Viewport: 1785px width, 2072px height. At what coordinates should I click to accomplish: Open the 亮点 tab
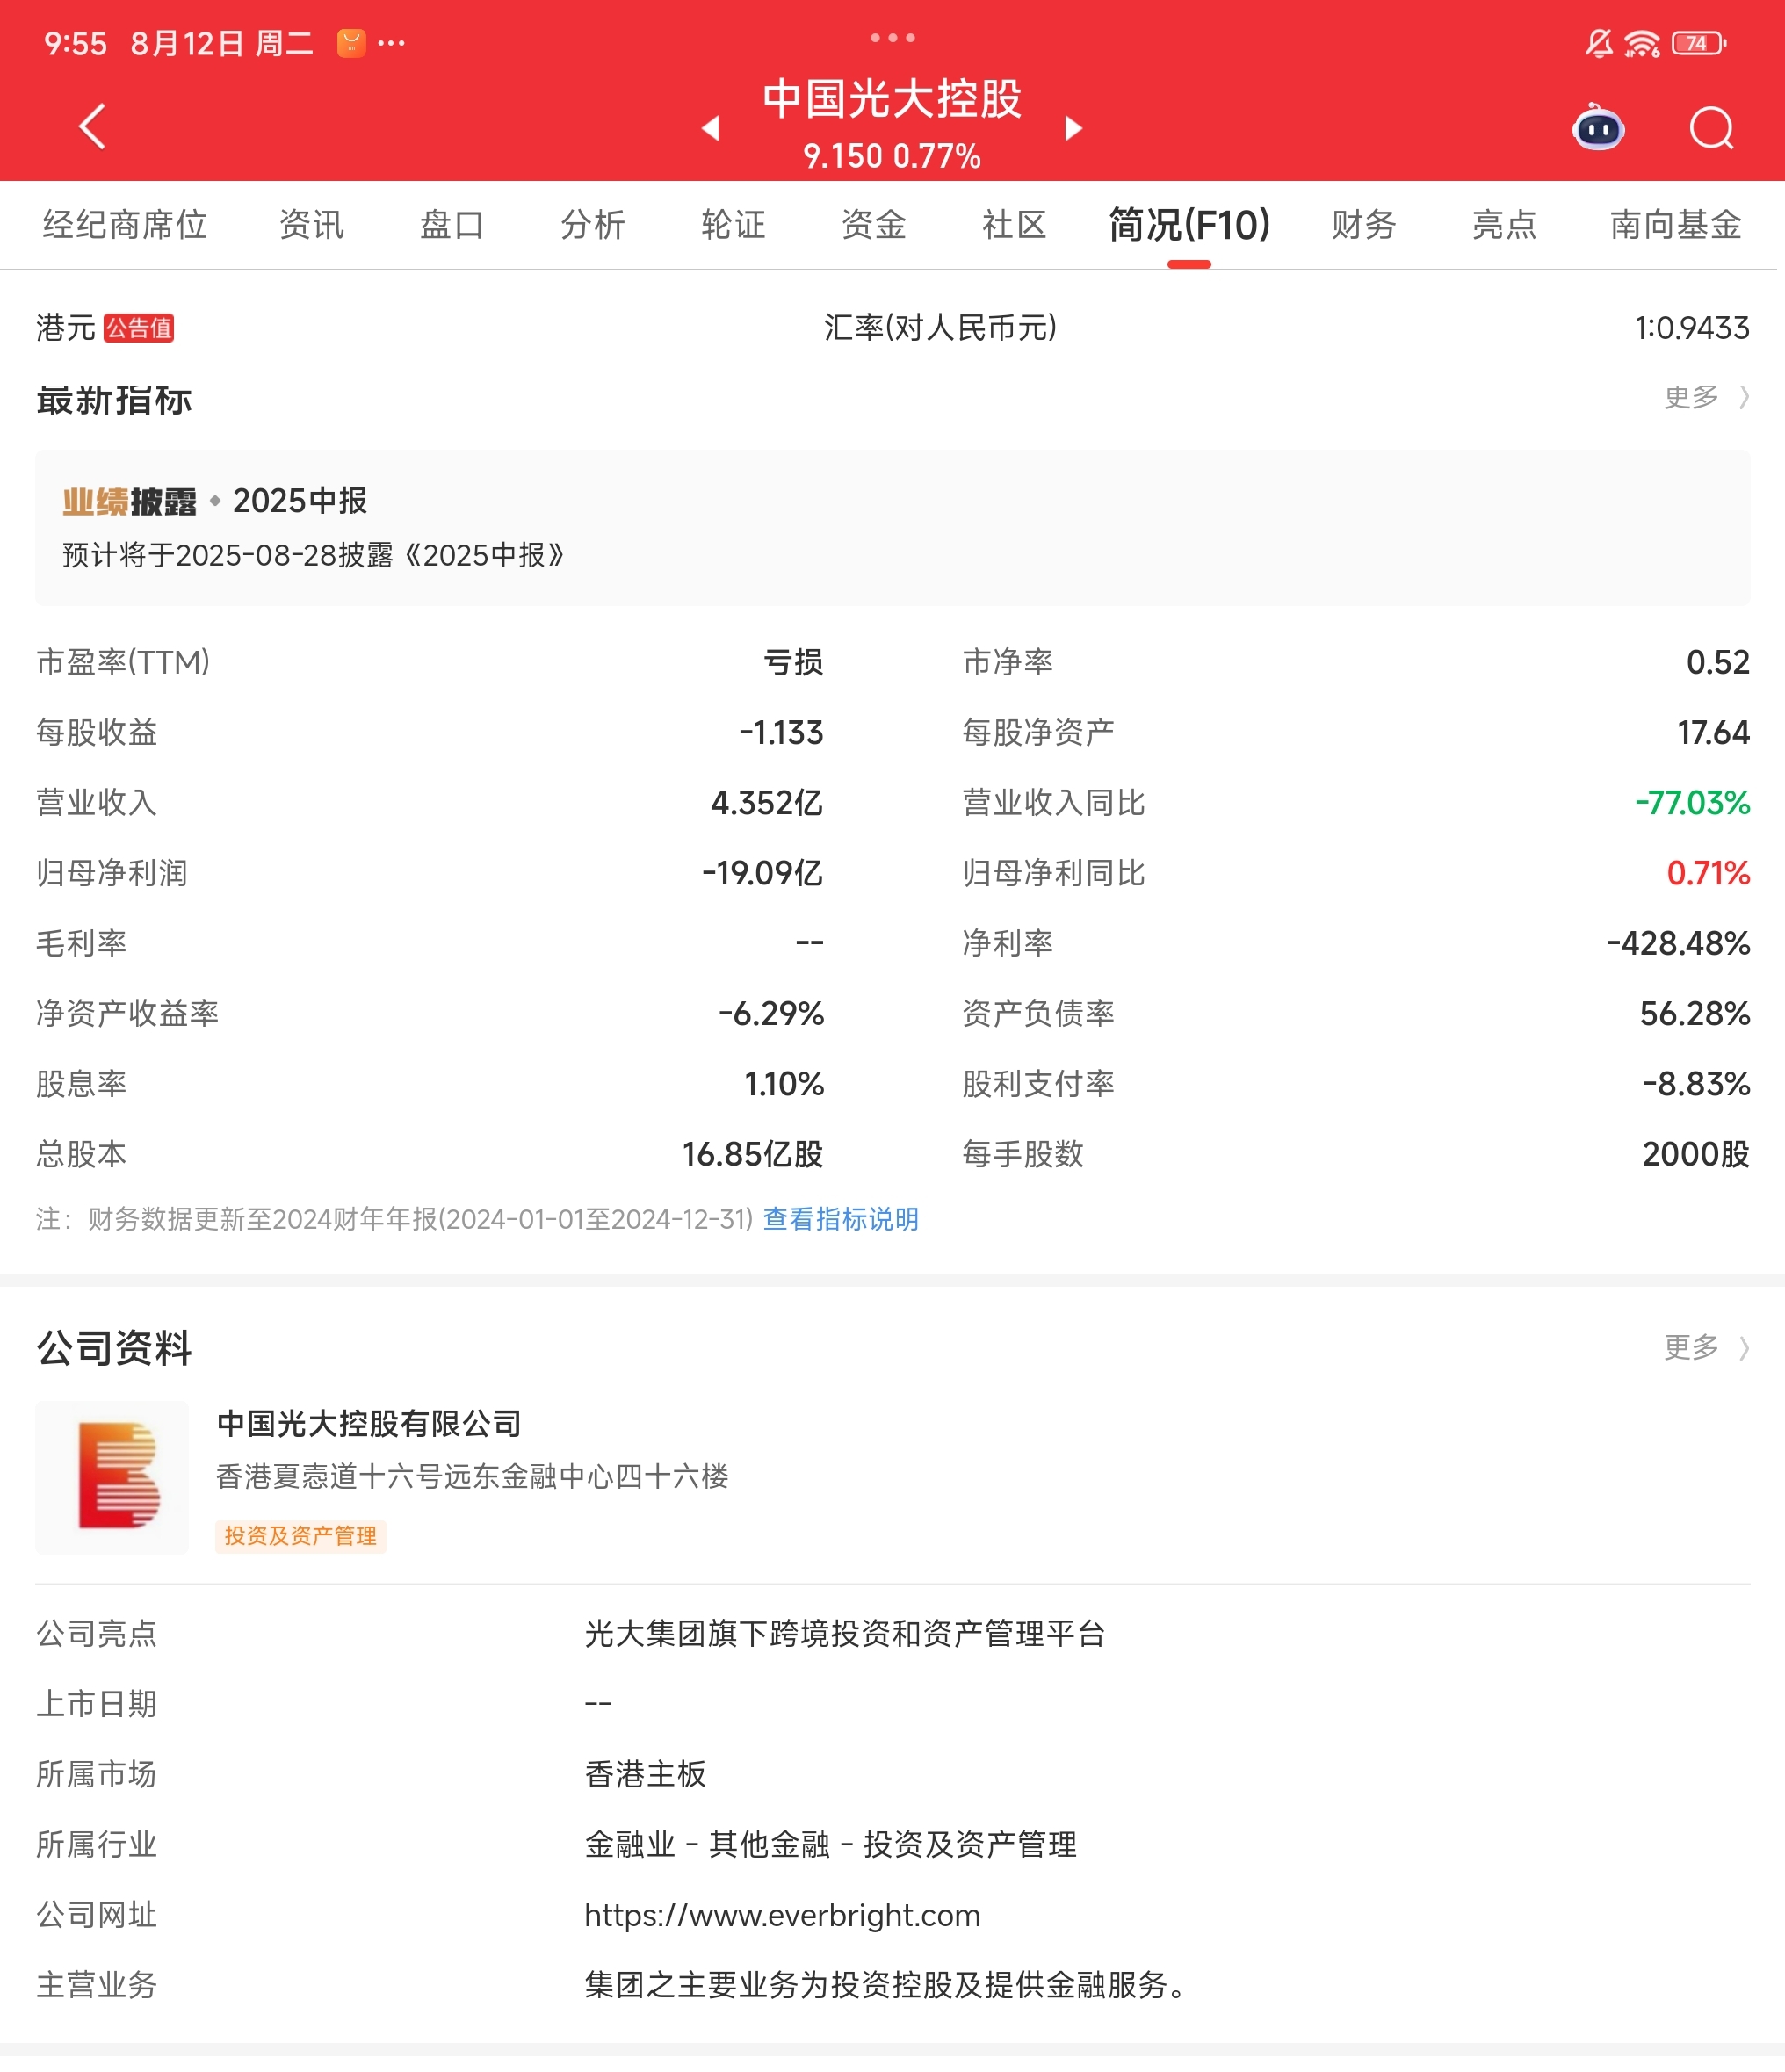(x=1504, y=225)
